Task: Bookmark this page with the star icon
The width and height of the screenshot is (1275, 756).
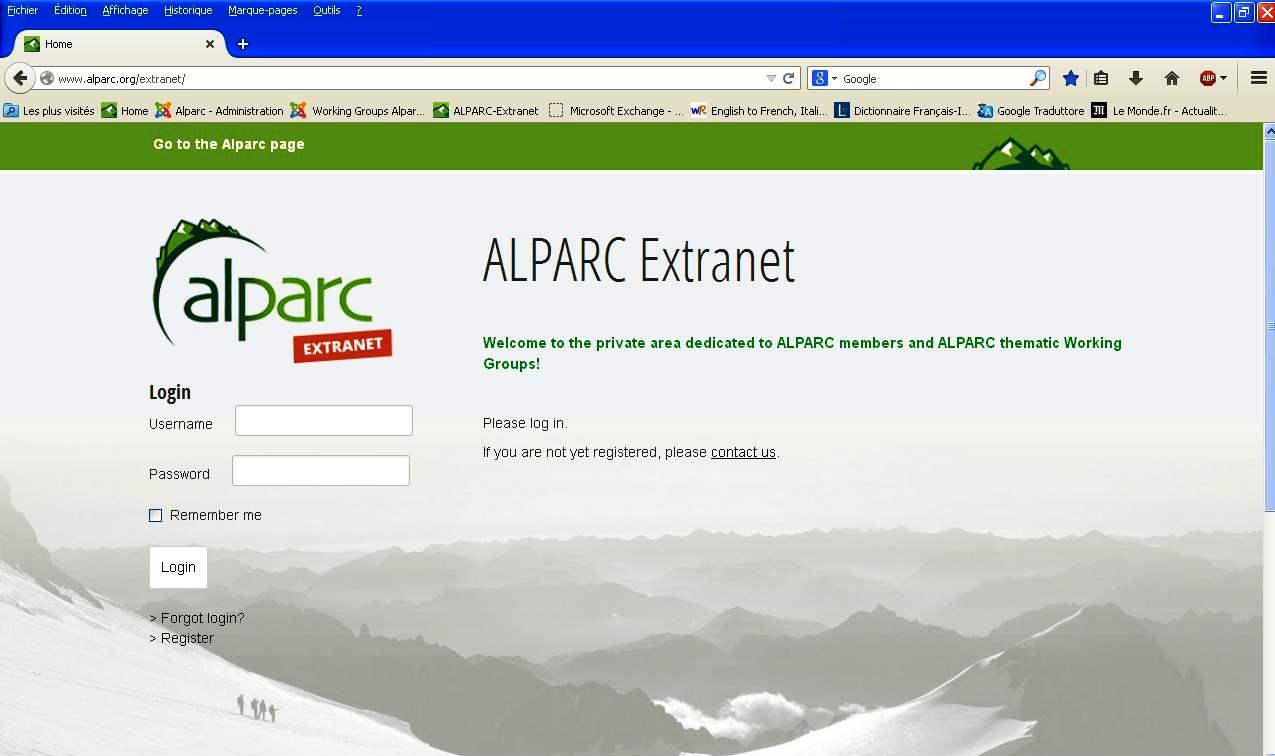Action: click(x=1070, y=78)
